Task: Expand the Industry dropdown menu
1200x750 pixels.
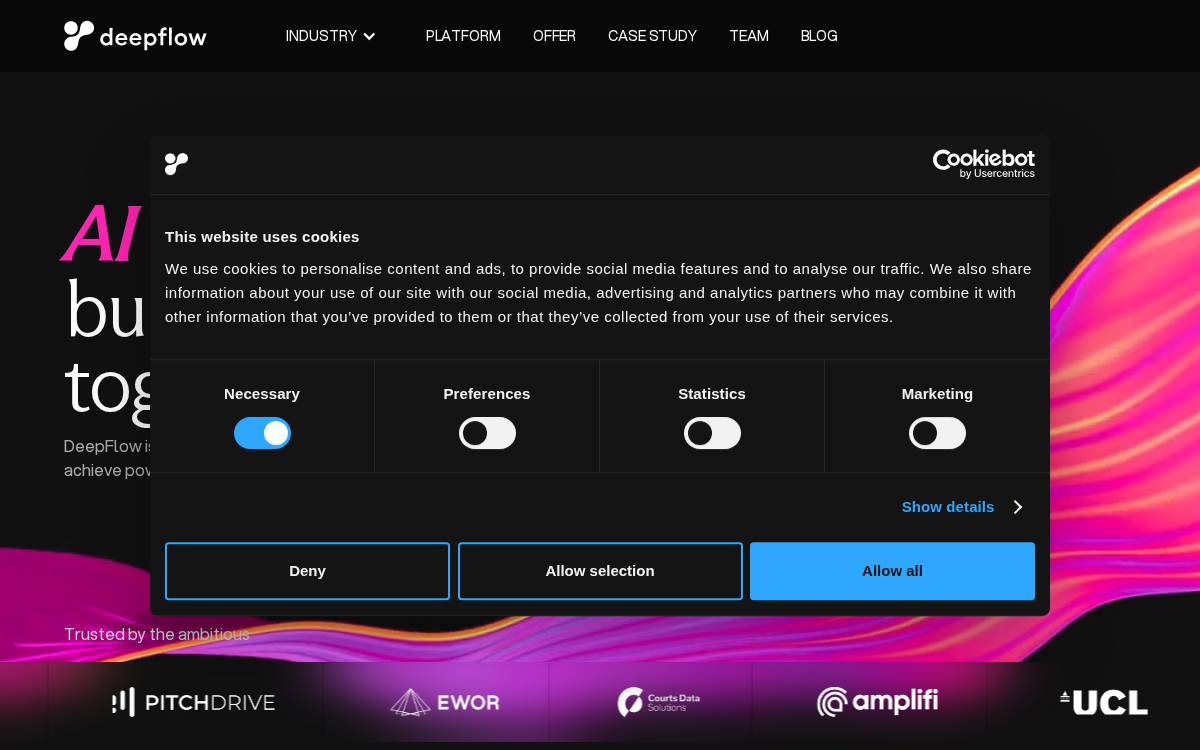Action: tap(330, 36)
